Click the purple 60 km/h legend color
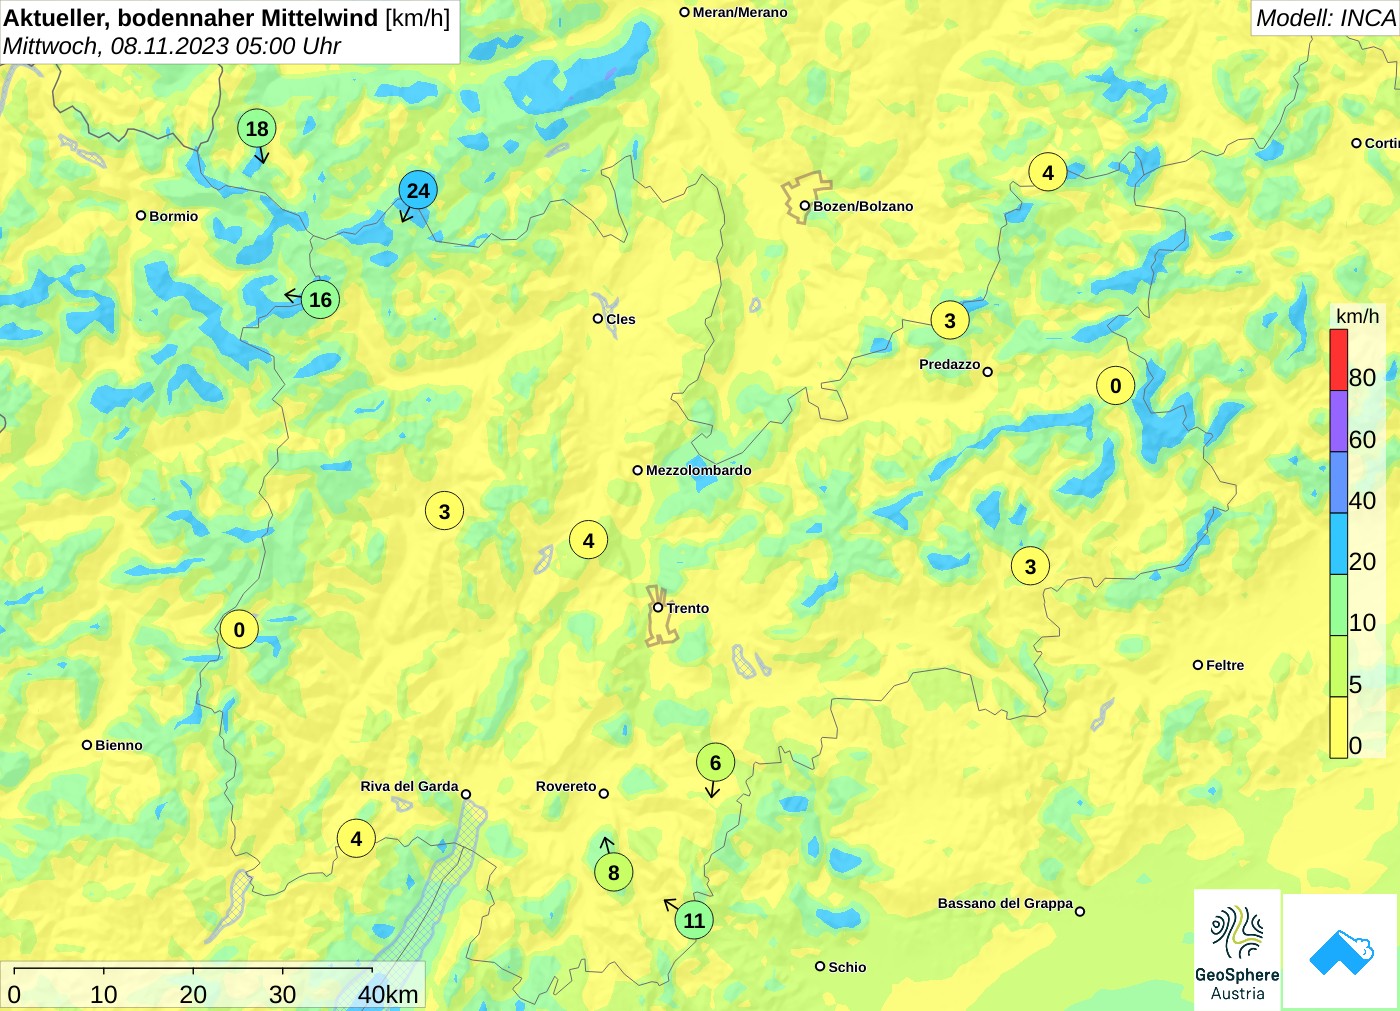Viewport: 1400px width, 1011px height. (1338, 421)
